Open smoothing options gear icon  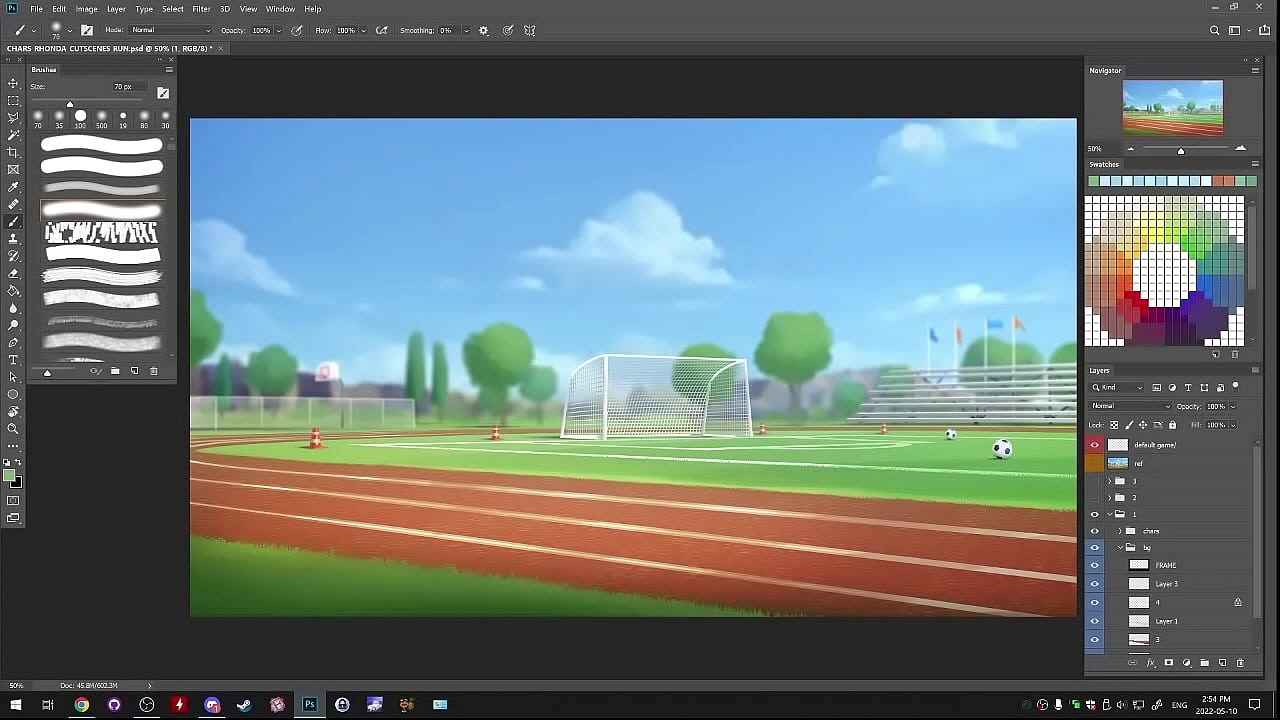pos(484,31)
